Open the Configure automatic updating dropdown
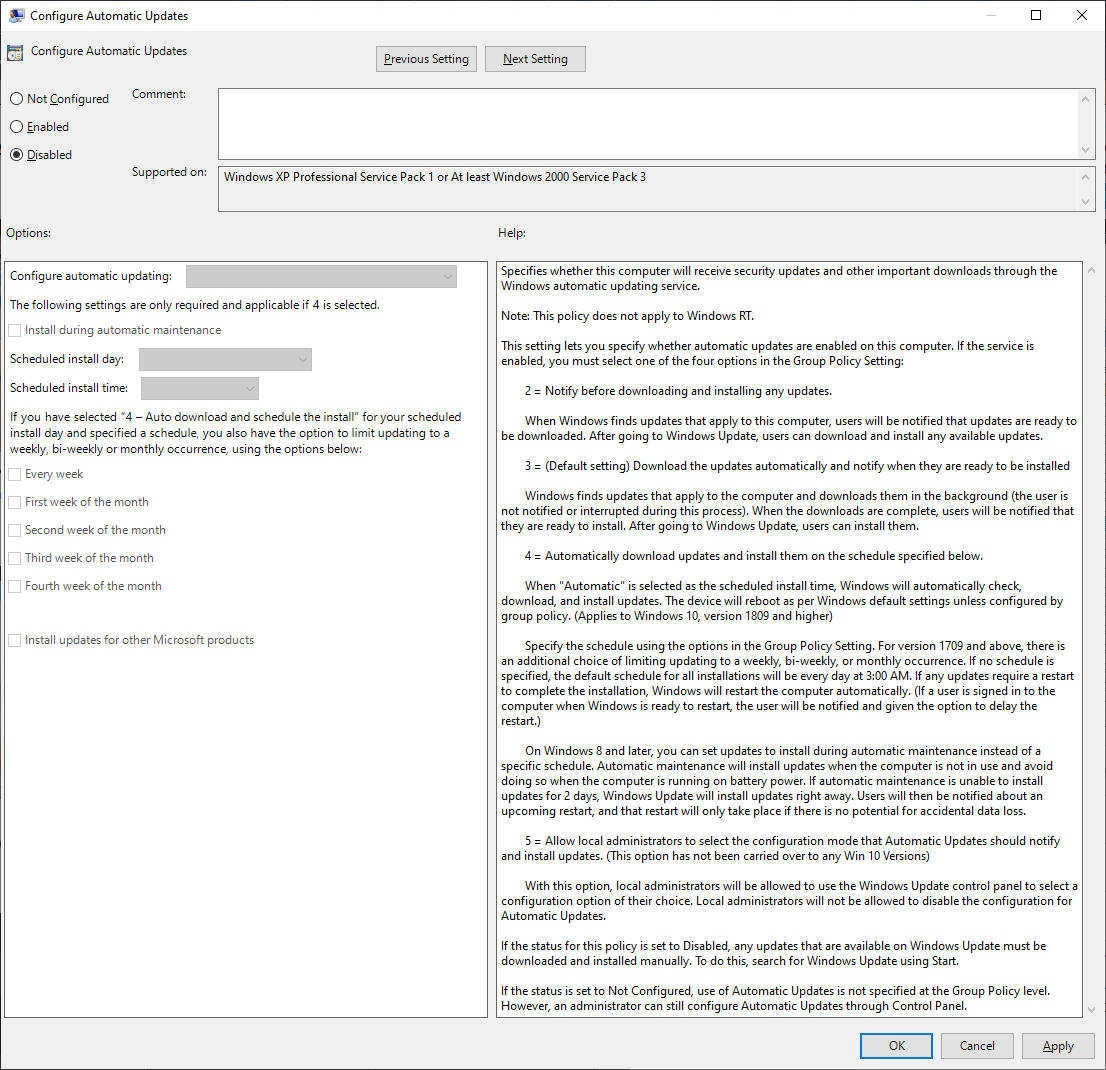Screen dimensions: 1106x1070 [x=321, y=276]
